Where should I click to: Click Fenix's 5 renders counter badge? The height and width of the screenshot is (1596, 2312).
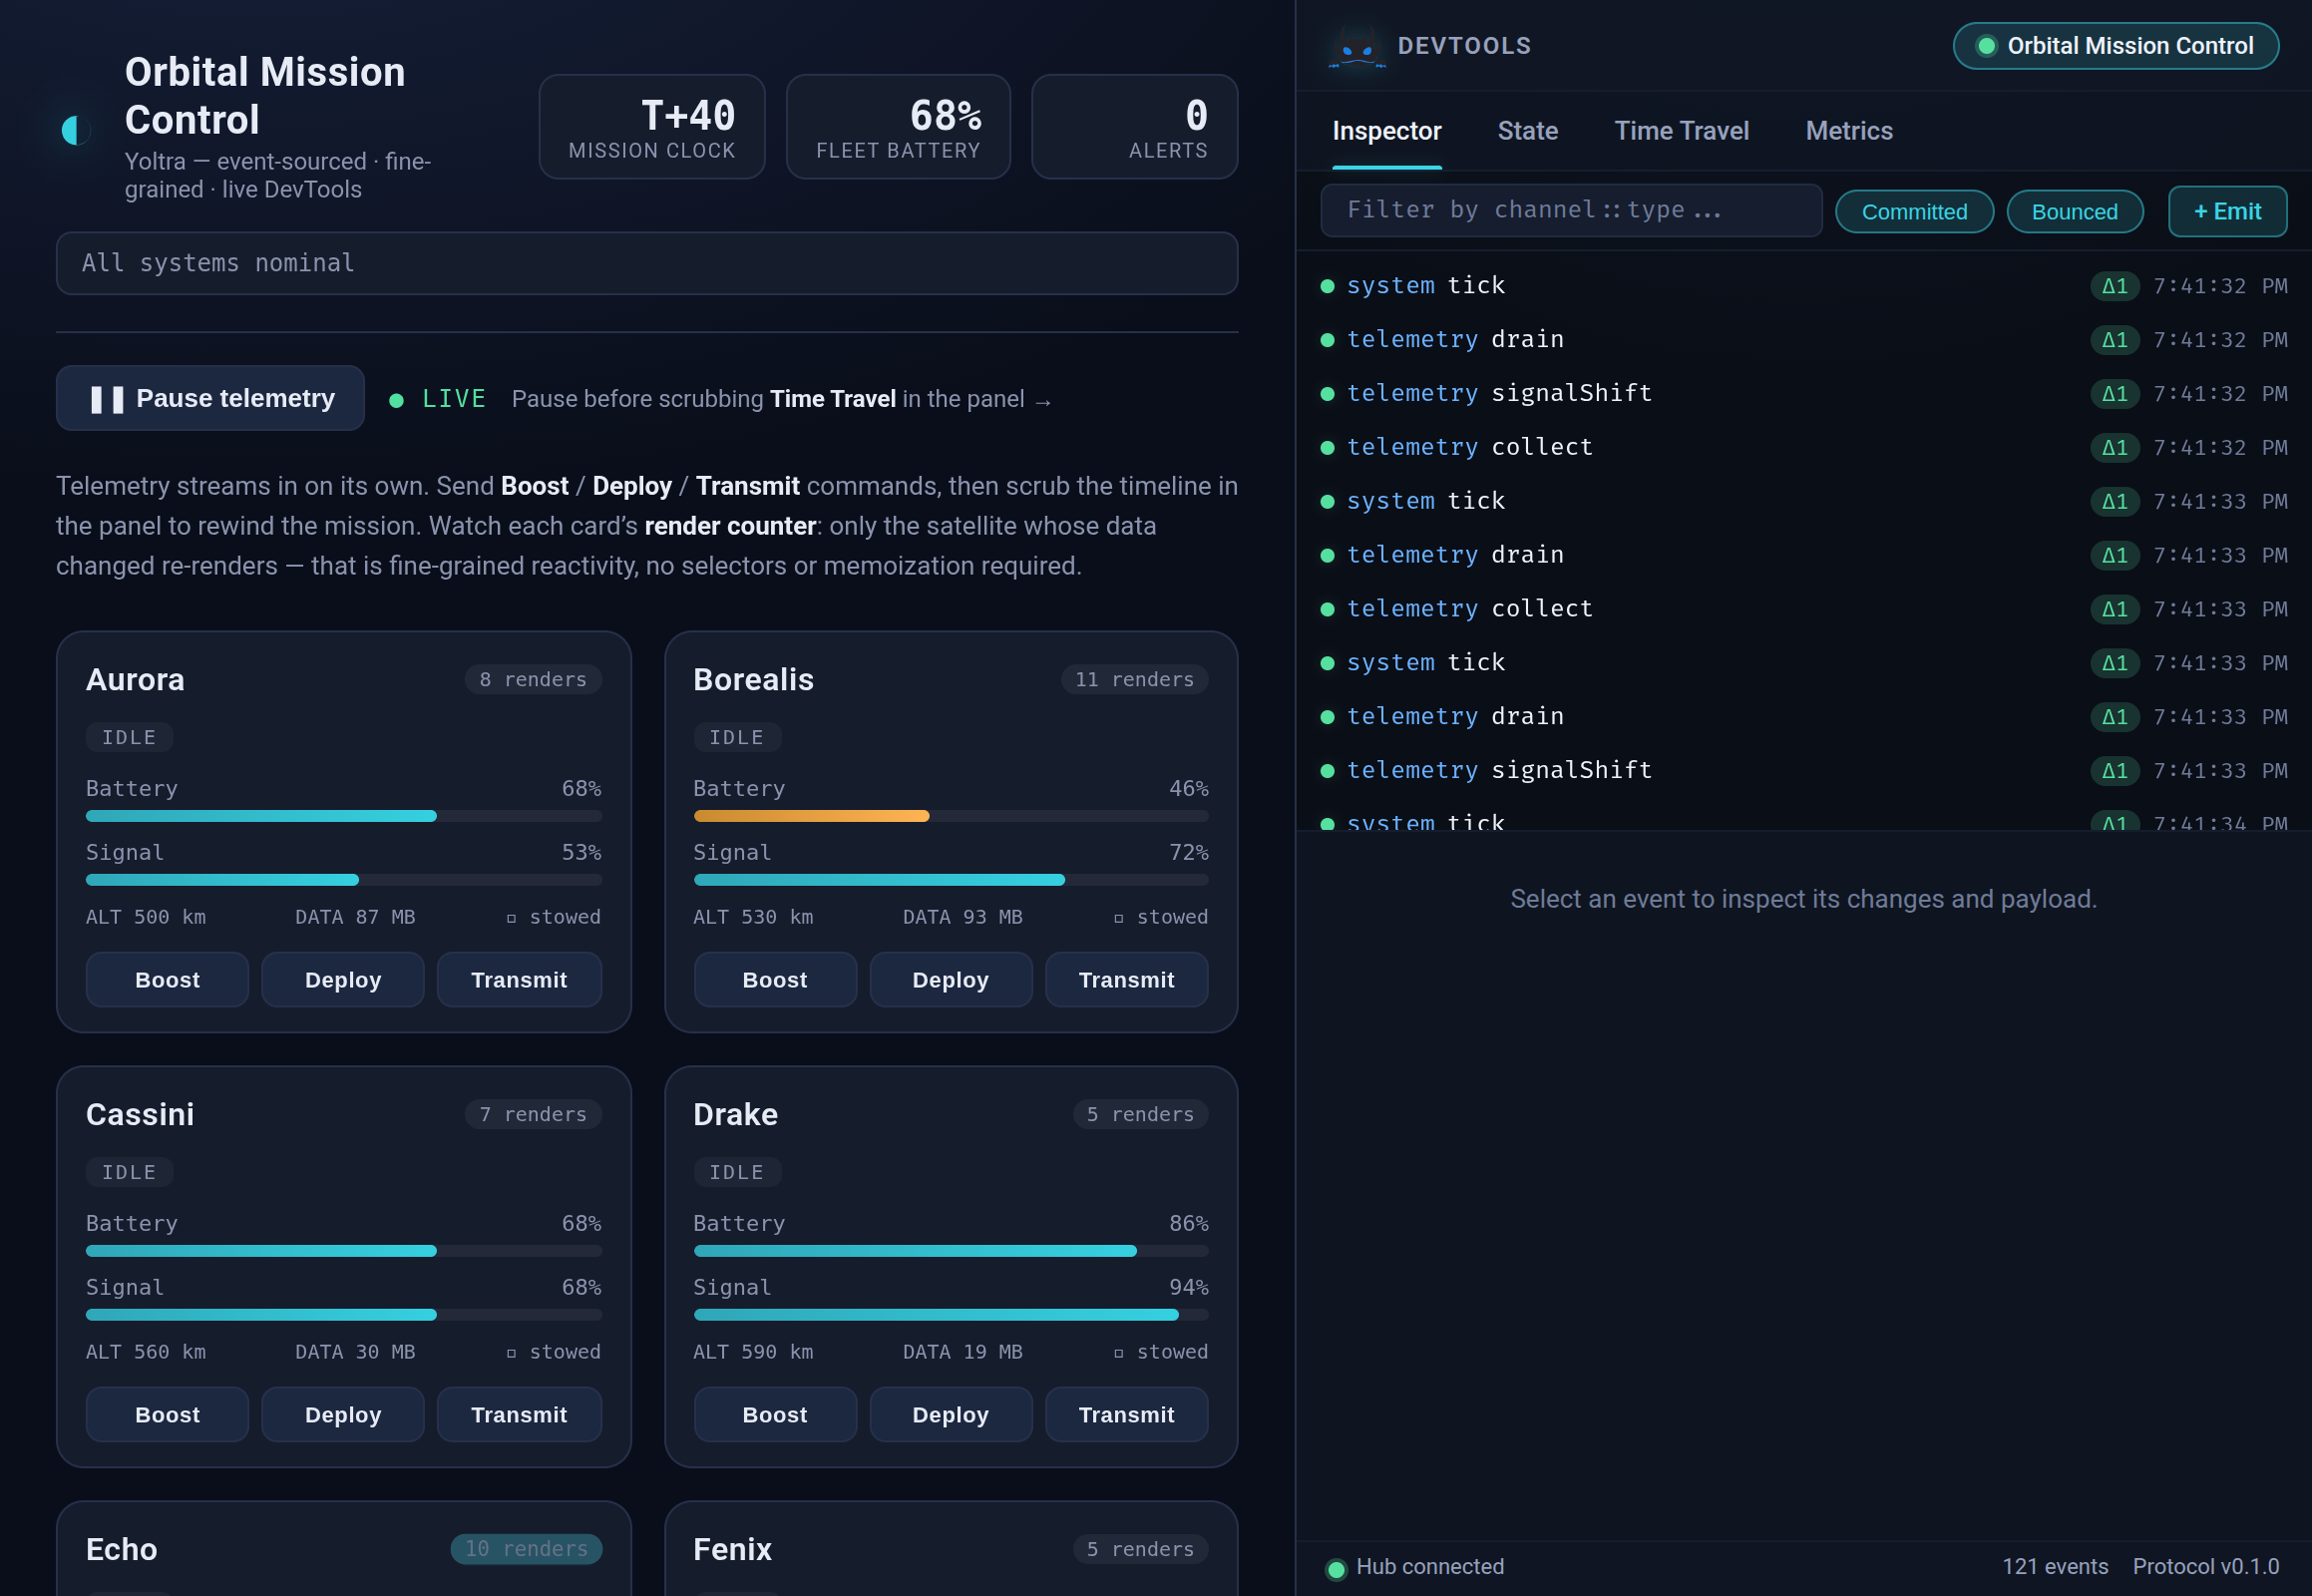1140,1549
